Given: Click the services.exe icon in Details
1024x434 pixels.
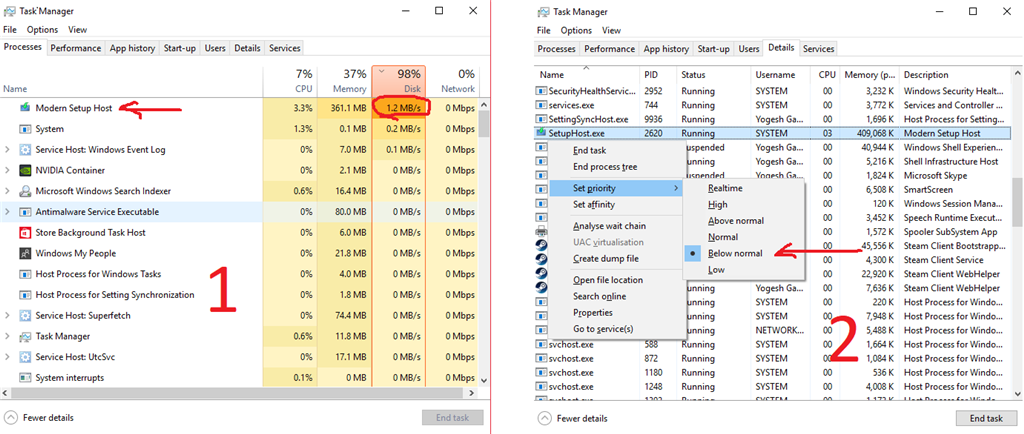Looking at the screenshot, I should tap(541, 105).
